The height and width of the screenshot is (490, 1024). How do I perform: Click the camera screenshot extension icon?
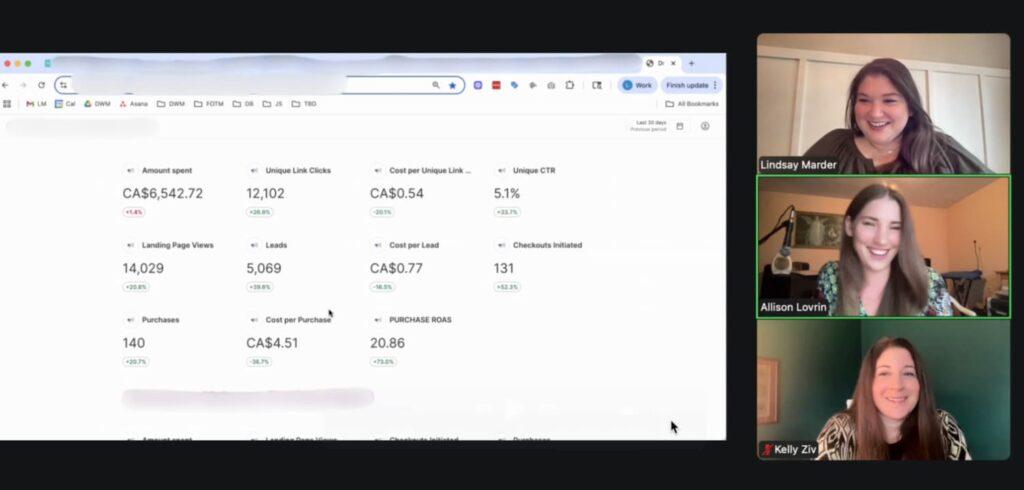tap(551, 86)
